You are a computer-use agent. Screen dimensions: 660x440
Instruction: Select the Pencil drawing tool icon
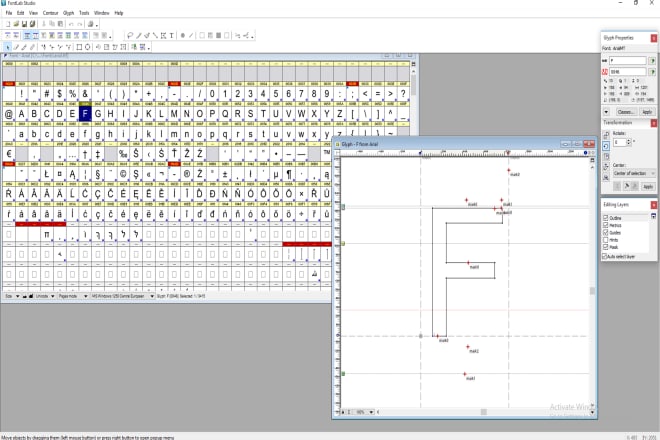point(138,35)
